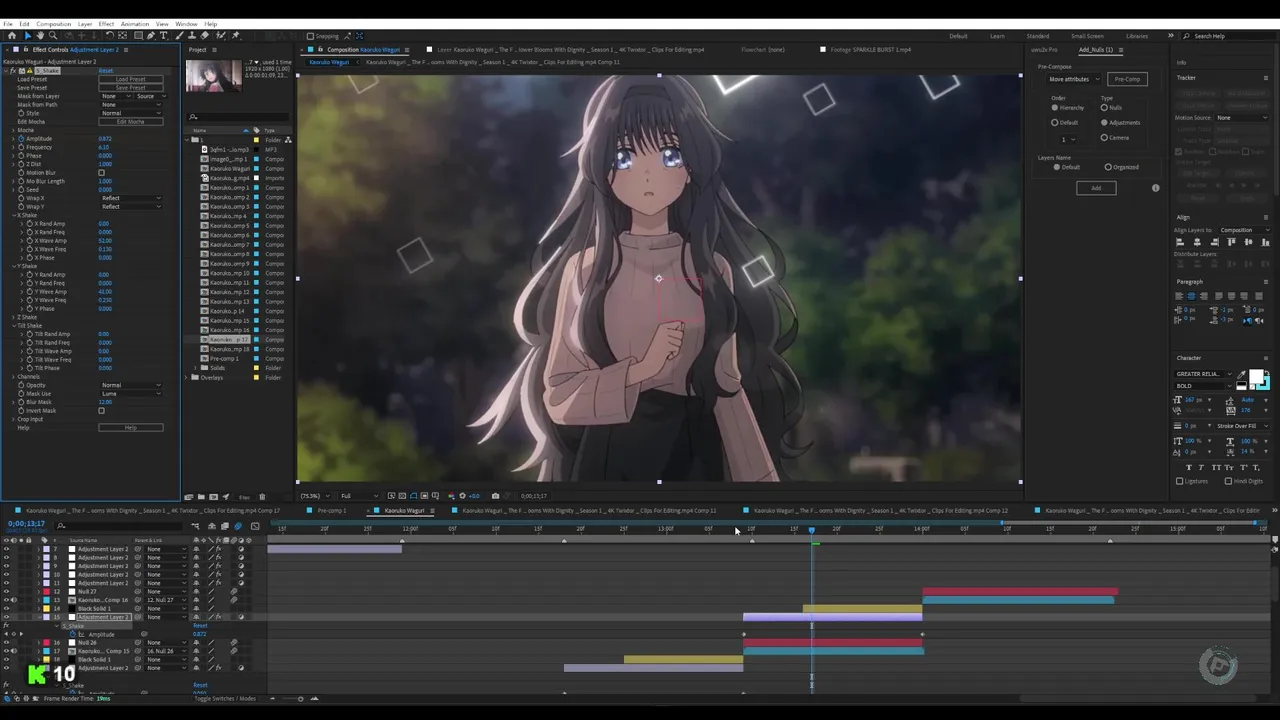The height and width of the screenshot is (720, 1280).
Task: Open the Motion Source dropdown
Action: click(1242, 118)
